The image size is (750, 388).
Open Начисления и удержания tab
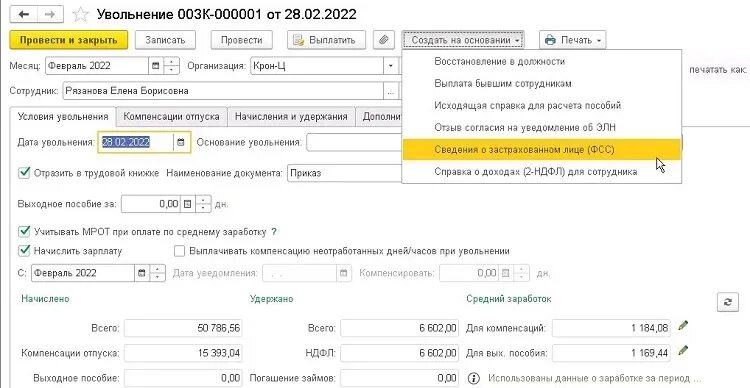coord(291,117)
